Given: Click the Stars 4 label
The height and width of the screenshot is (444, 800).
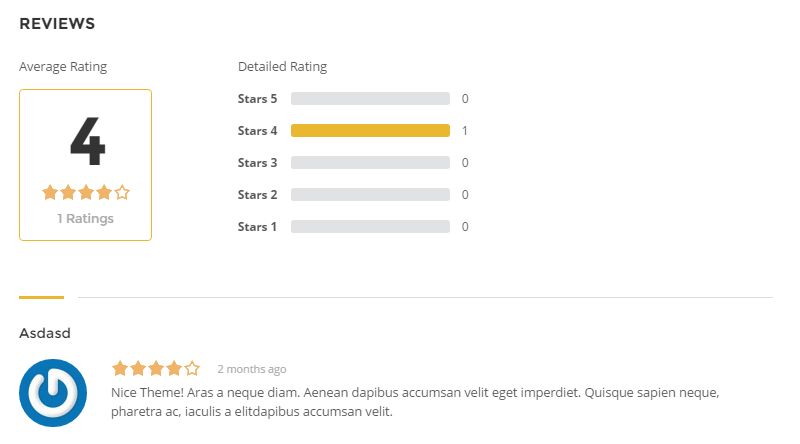Looking at the screenshot, I should point(258,131).
